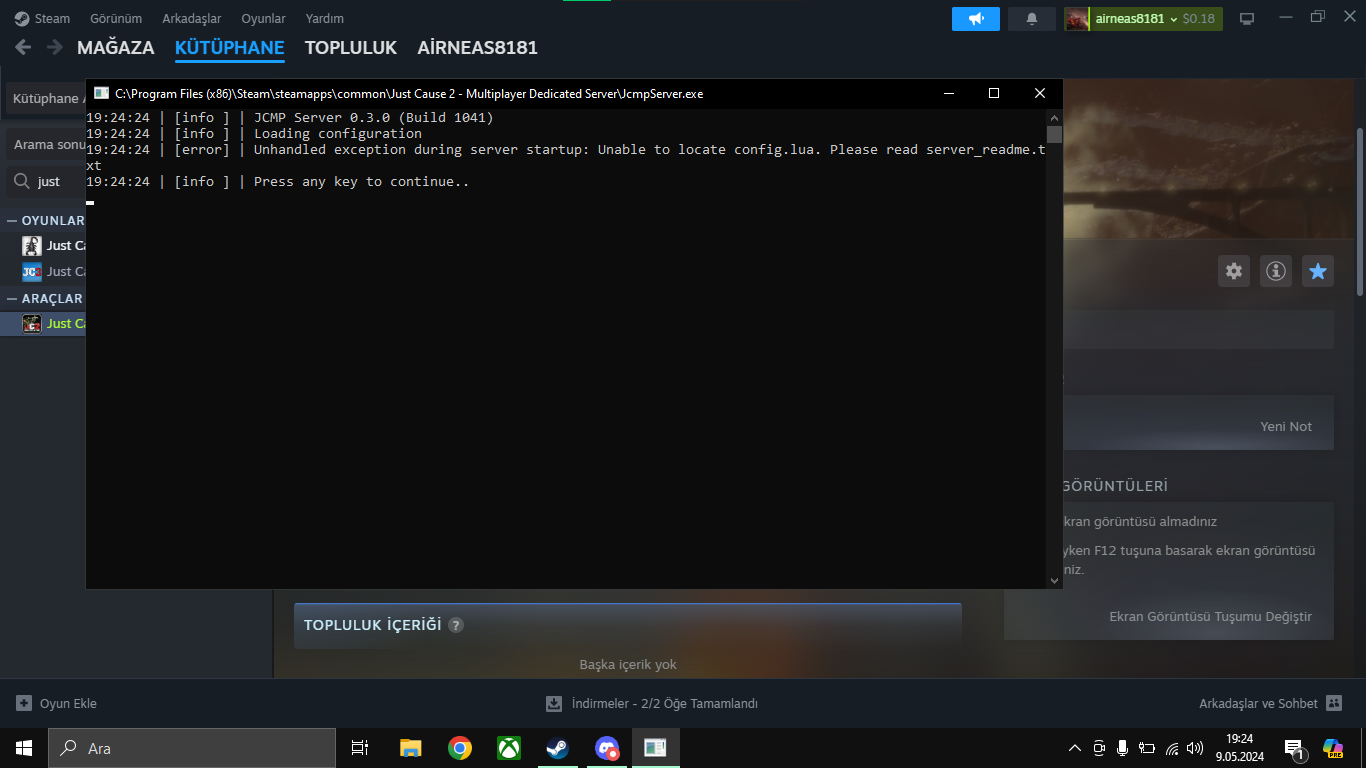Viewport: 1366px width, 768px height.
Task: Open File Explorer from the taskbar
Action: coord(410,748)
